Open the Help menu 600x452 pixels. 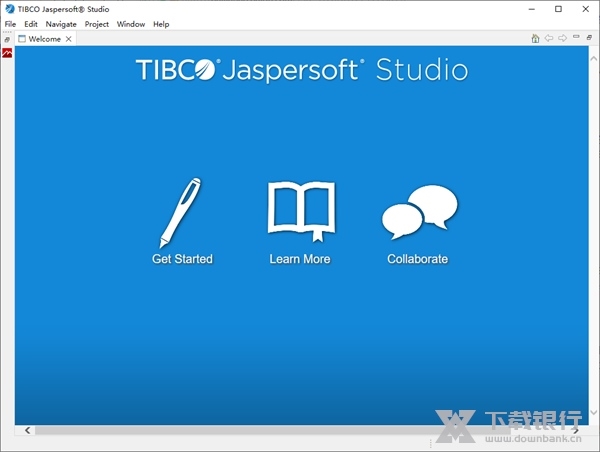click(x=161, y=24)
